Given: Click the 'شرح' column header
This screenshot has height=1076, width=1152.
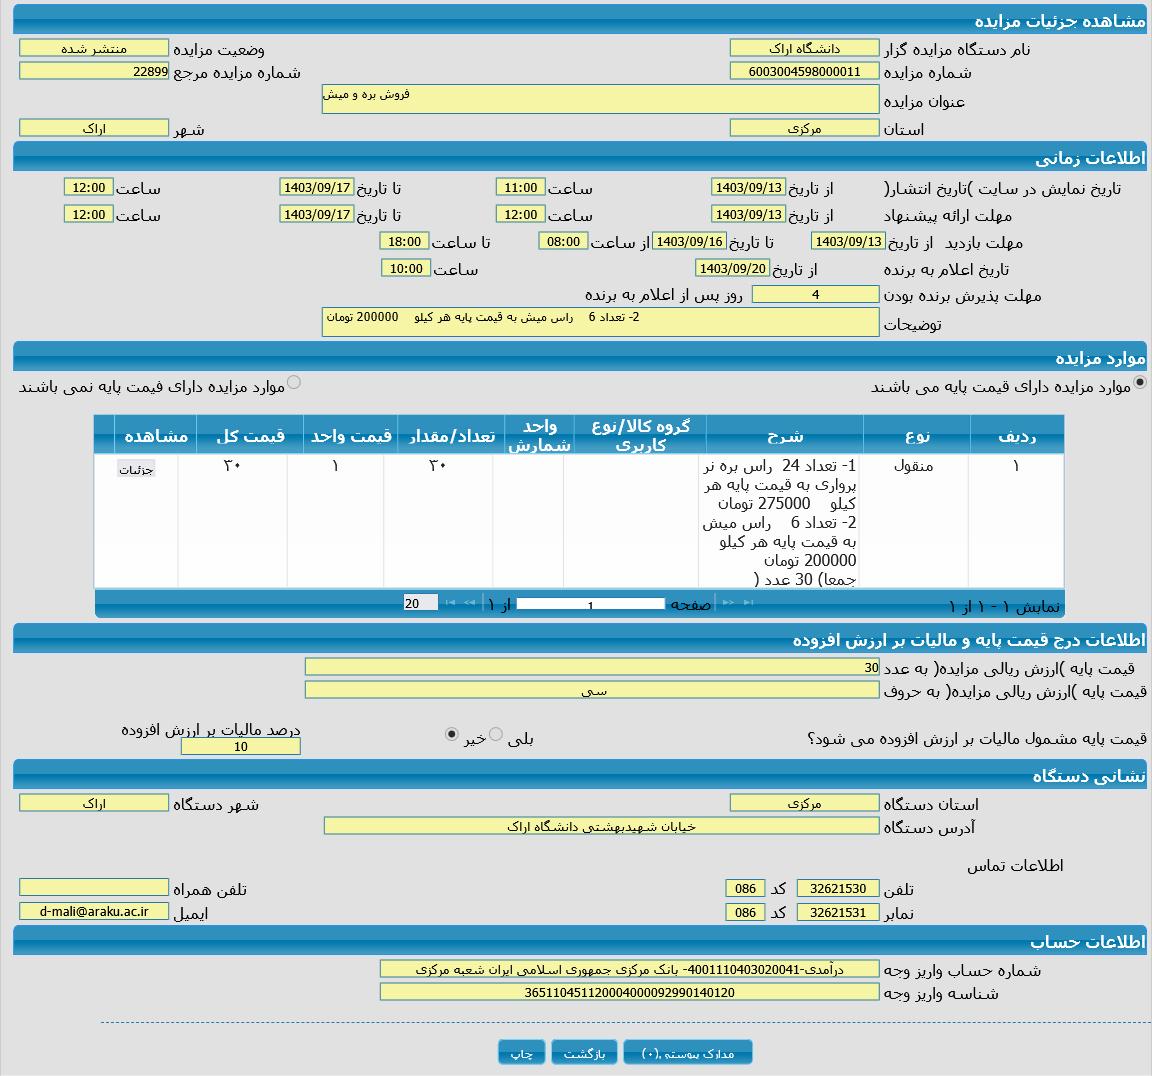Looking at the screenshot, I should (x=784, y=435).
